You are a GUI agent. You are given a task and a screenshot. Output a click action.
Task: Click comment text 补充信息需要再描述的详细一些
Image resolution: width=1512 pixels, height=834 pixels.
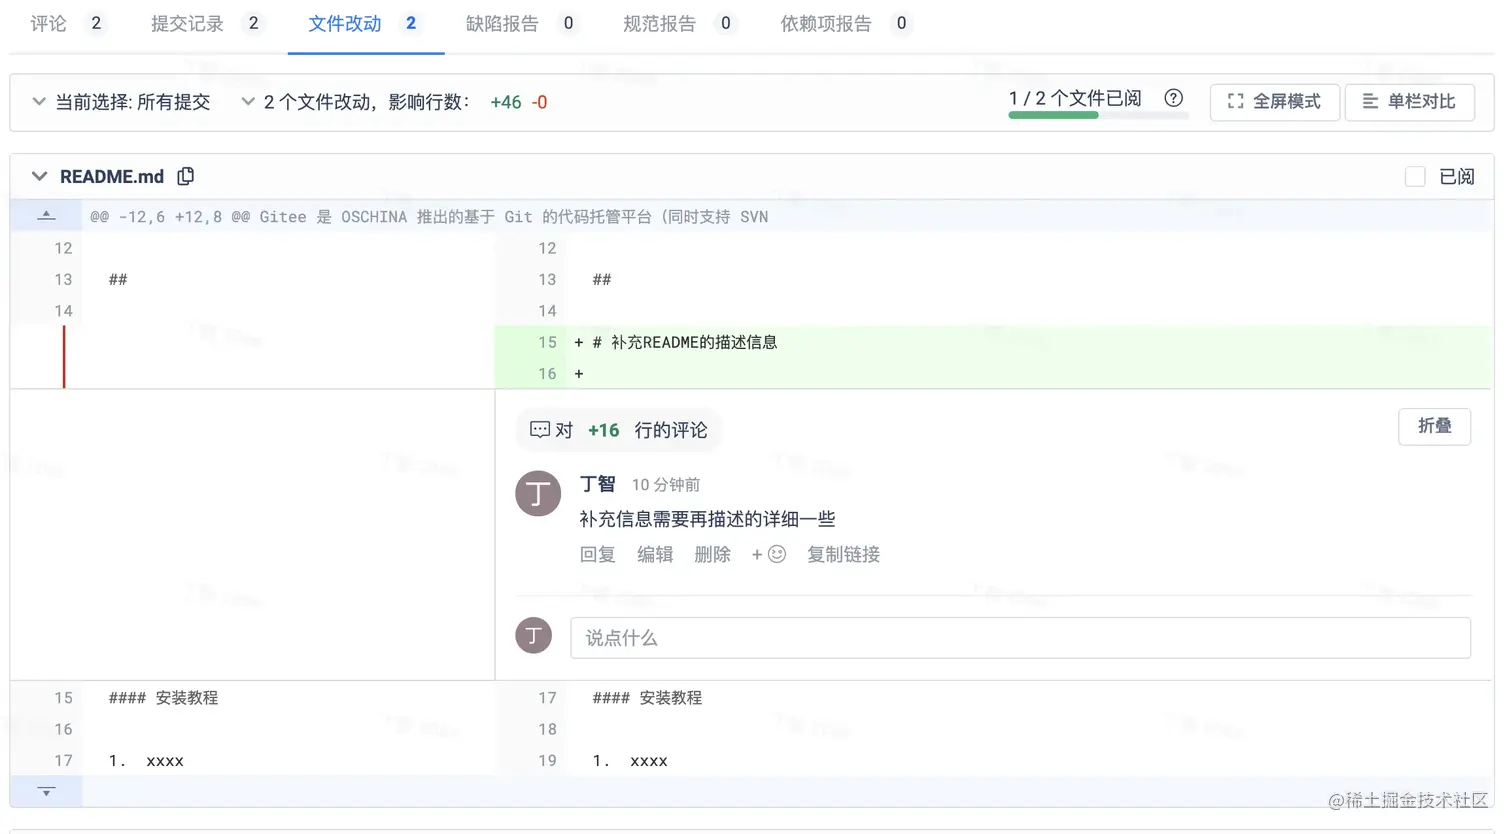[x=707, y=519]
